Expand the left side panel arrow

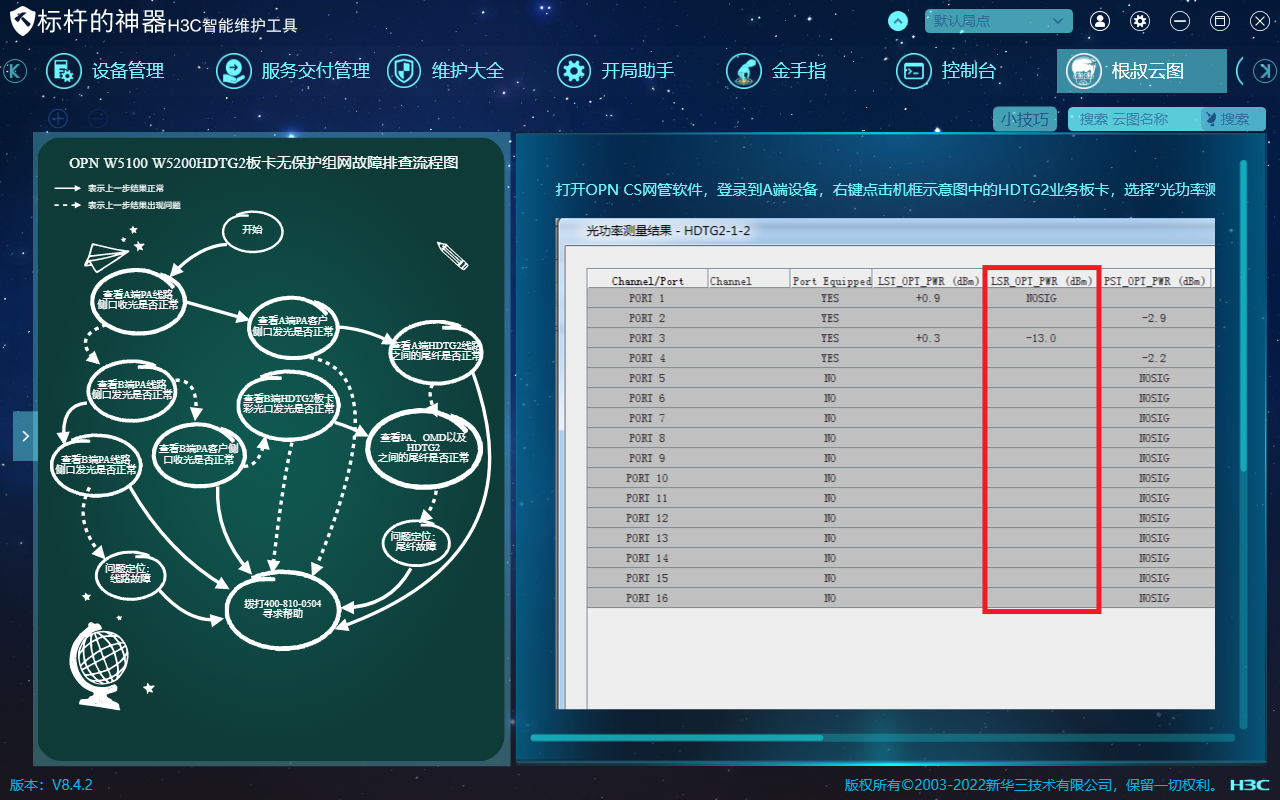click(25, 436)
